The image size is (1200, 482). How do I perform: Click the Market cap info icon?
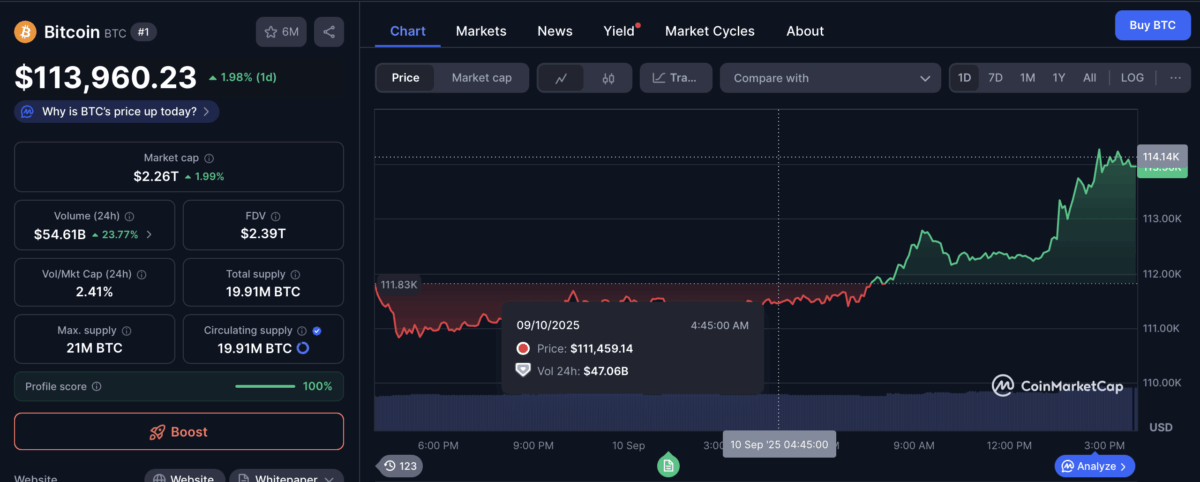pyautogui.click(x=209, y=158)
